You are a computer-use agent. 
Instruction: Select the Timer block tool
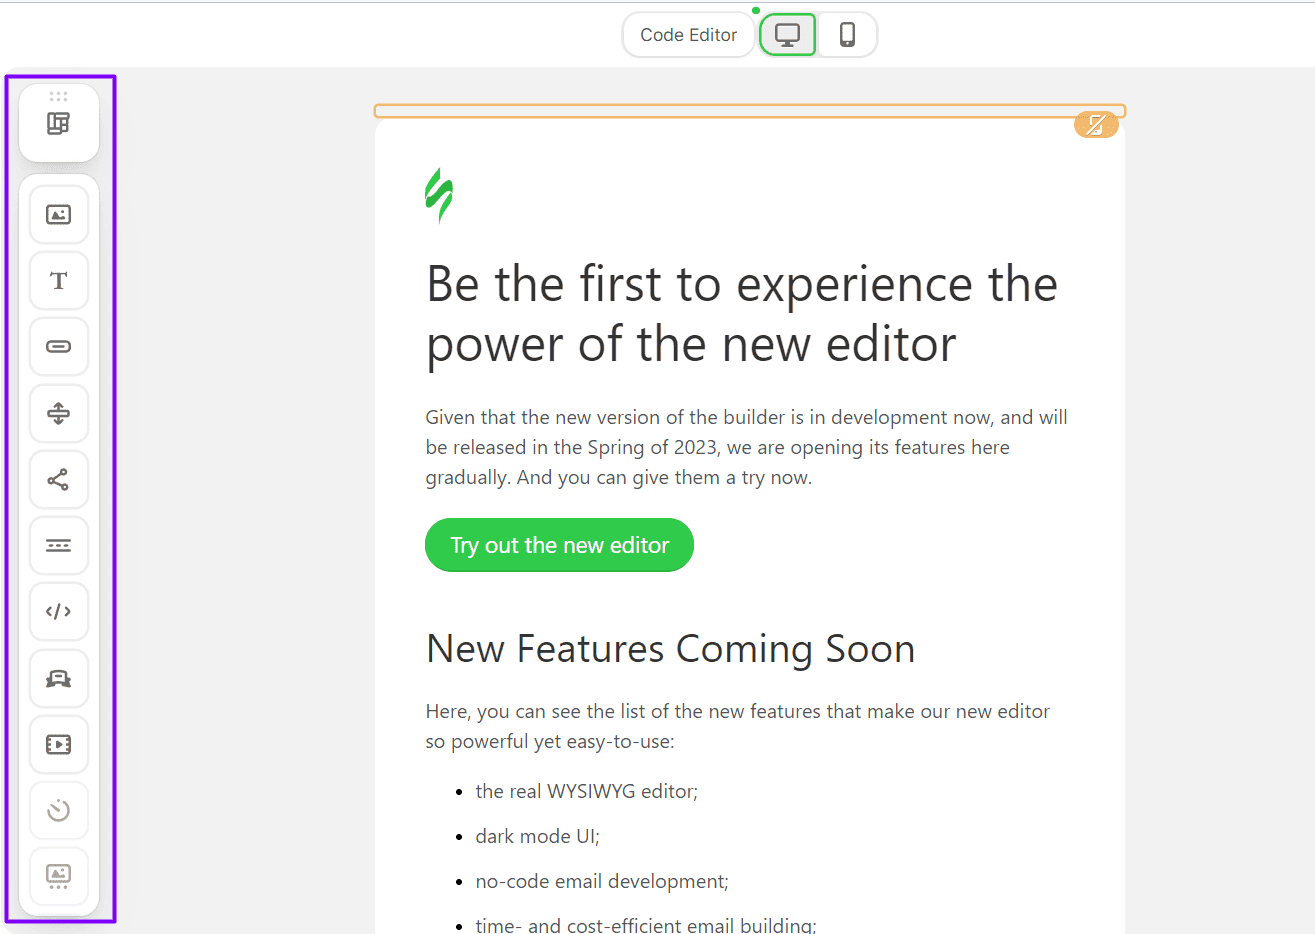click(x=59, y=810)
